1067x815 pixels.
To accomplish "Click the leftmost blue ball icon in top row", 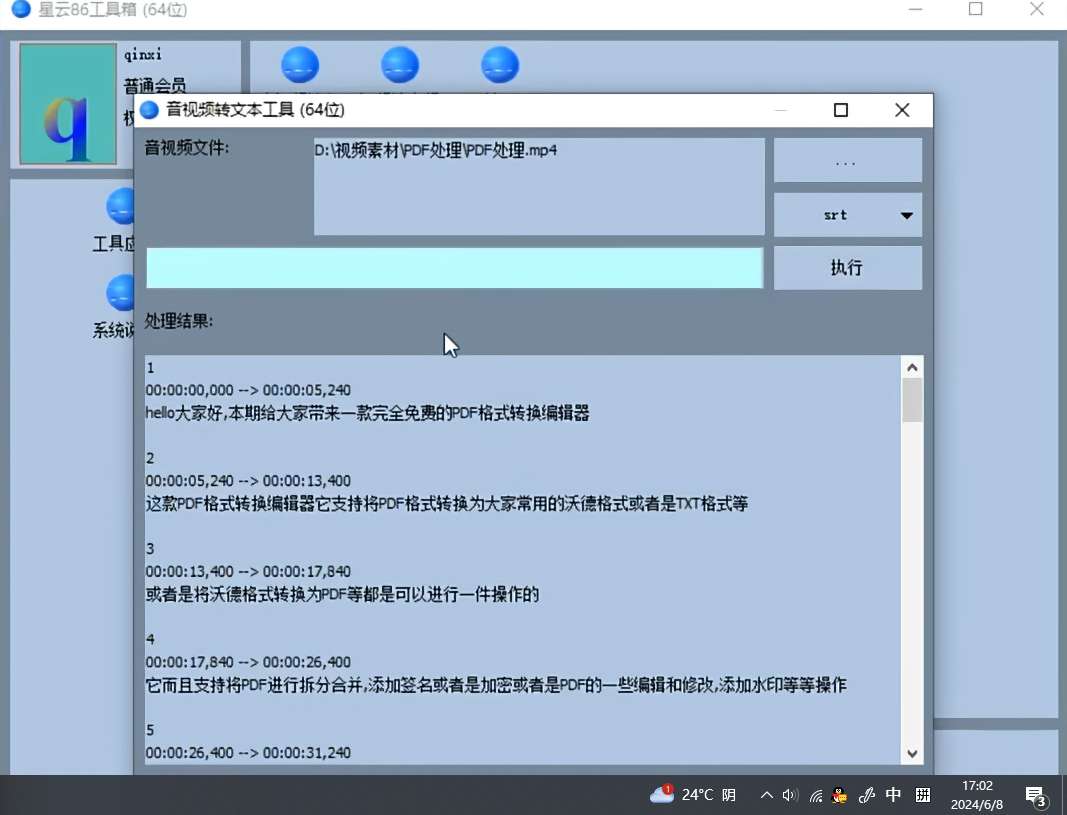I will click(x=299, y=65).
